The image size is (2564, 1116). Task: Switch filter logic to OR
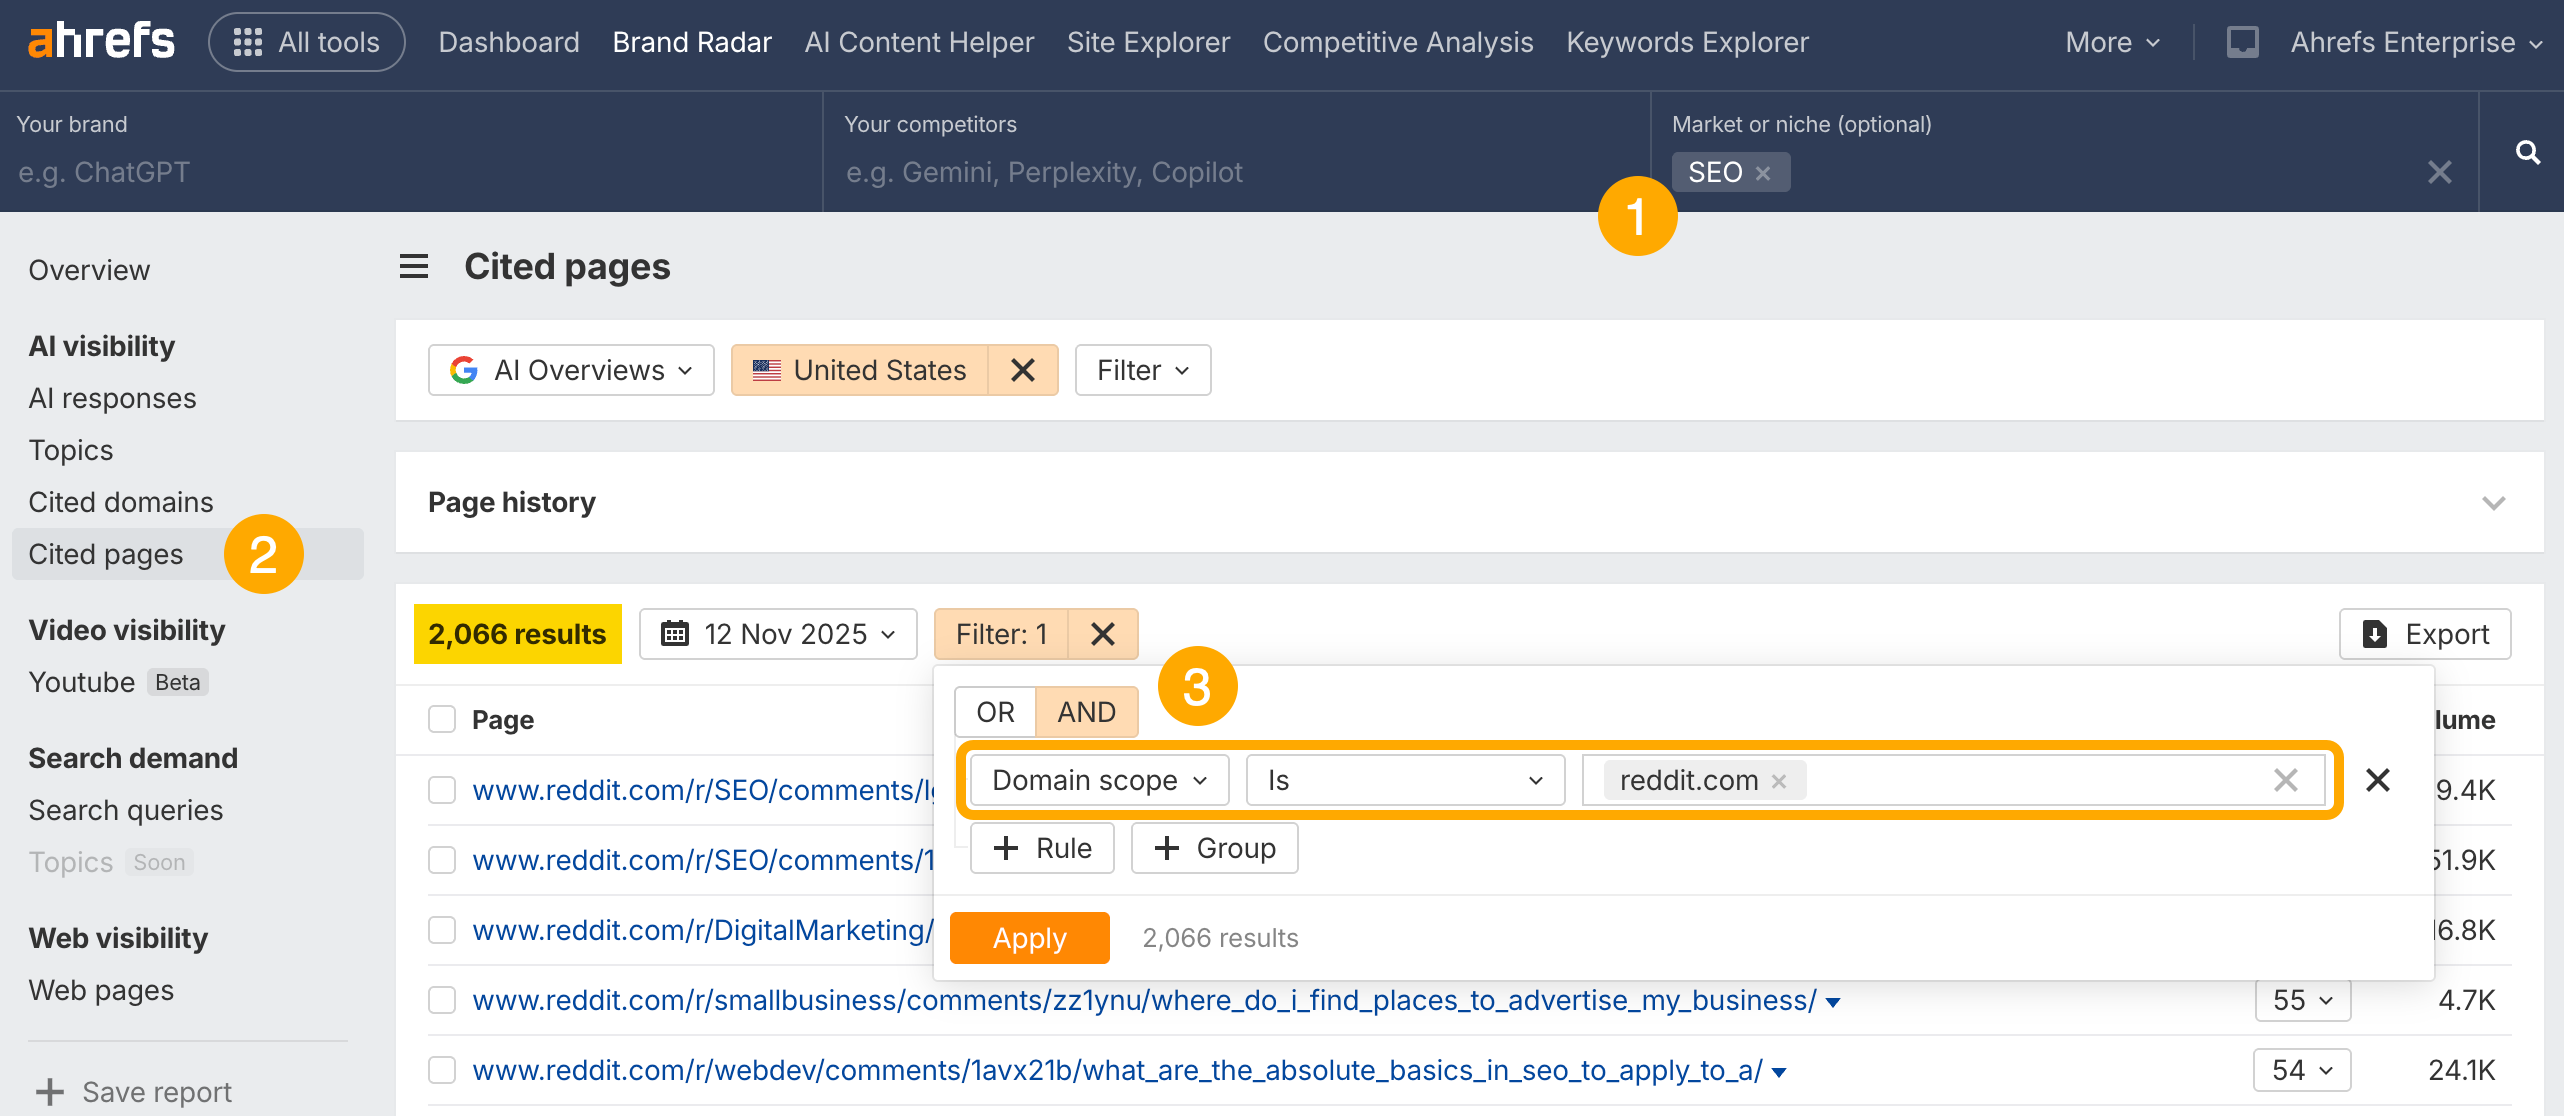pyautogui.click(x=995, y=712)
